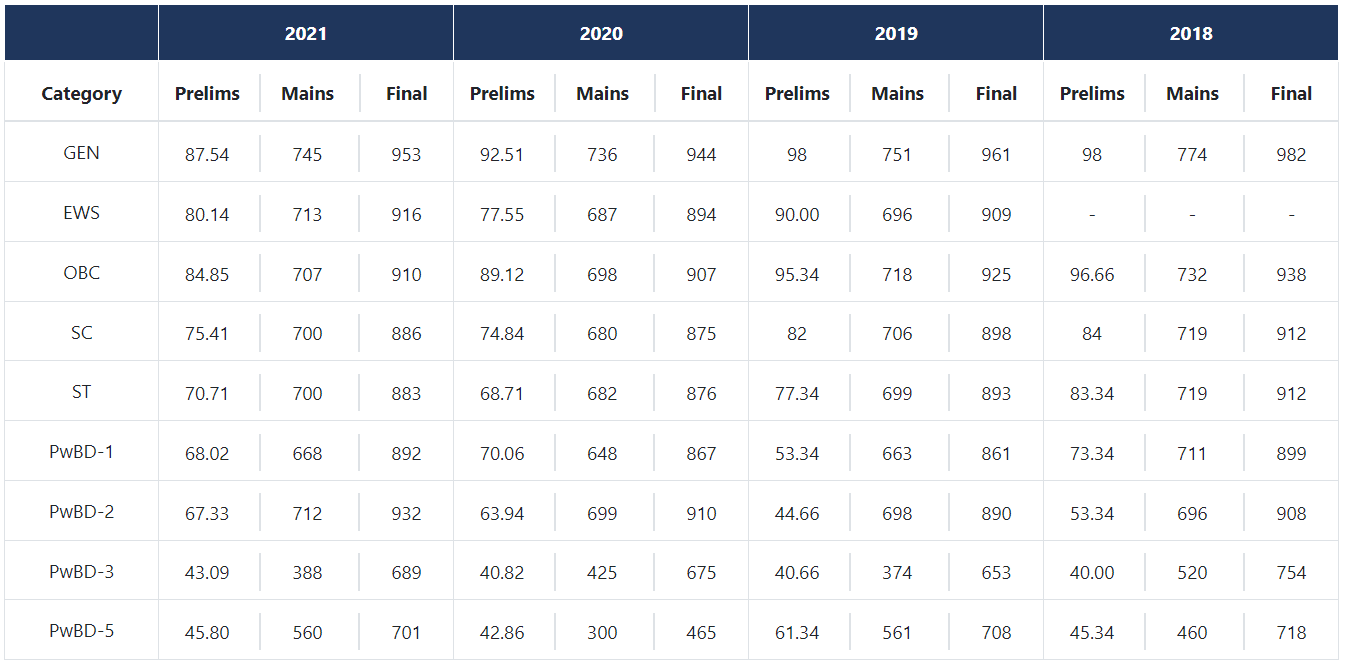Select the Mains subheader under 2020
Viewport: 1346px width, 662px height.
coord(602,94)
